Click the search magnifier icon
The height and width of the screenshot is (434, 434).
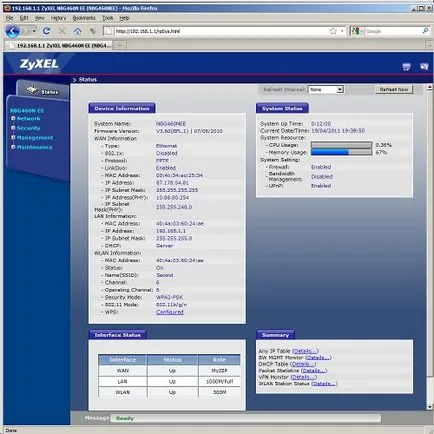pos(425,31)
